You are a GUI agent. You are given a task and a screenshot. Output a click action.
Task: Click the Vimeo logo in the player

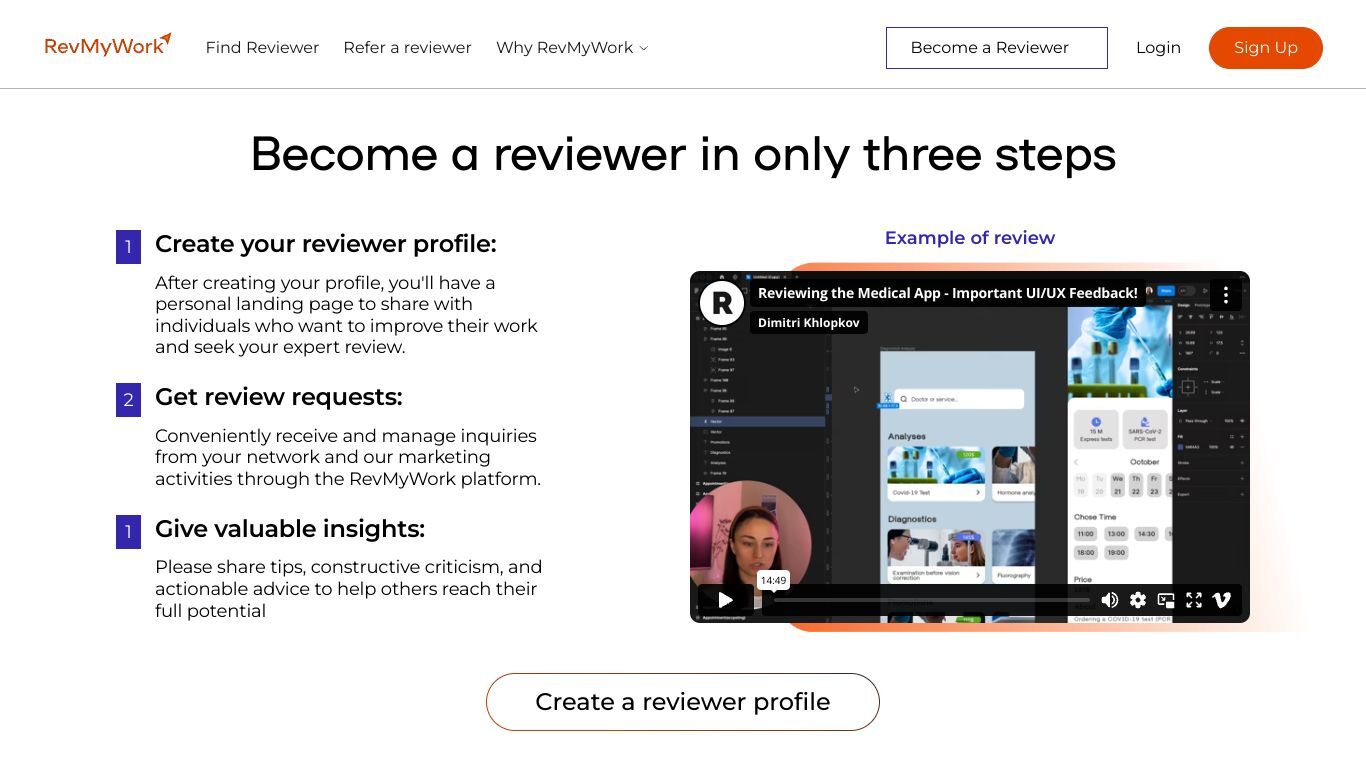[x=1222, y=600]
